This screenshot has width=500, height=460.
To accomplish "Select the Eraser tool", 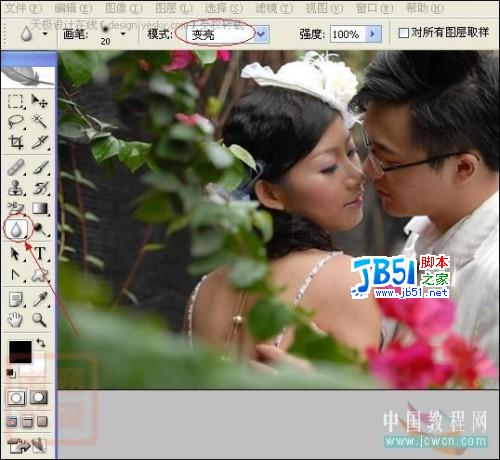I will point(16,209).
